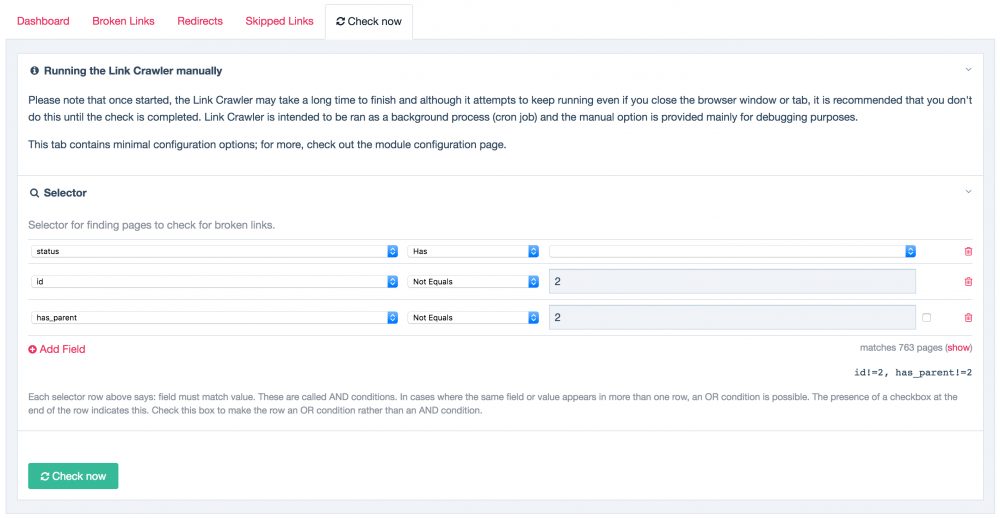This screenshot has height=518, width=1000.
Task: Click the info icon beside Running the Link Crawler
Action: (x=33, y=71)
